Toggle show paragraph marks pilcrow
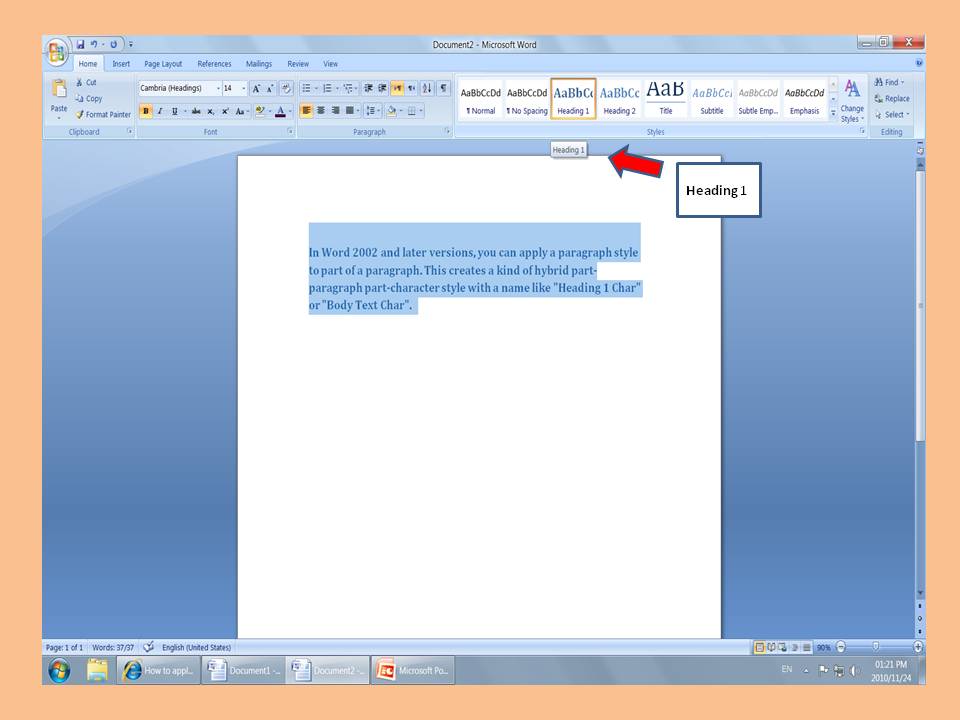 (x=443, y=88)
